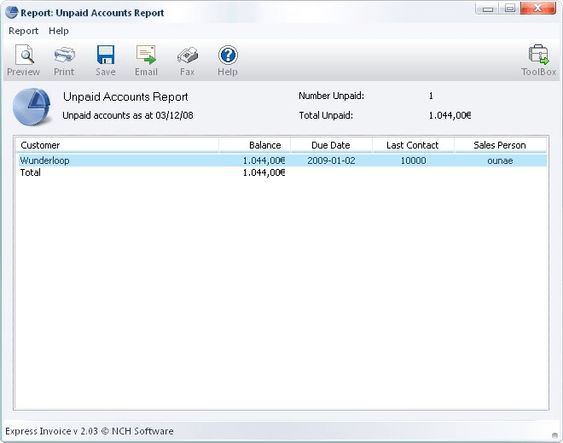Open the Help menu

[x=59, y=31]
